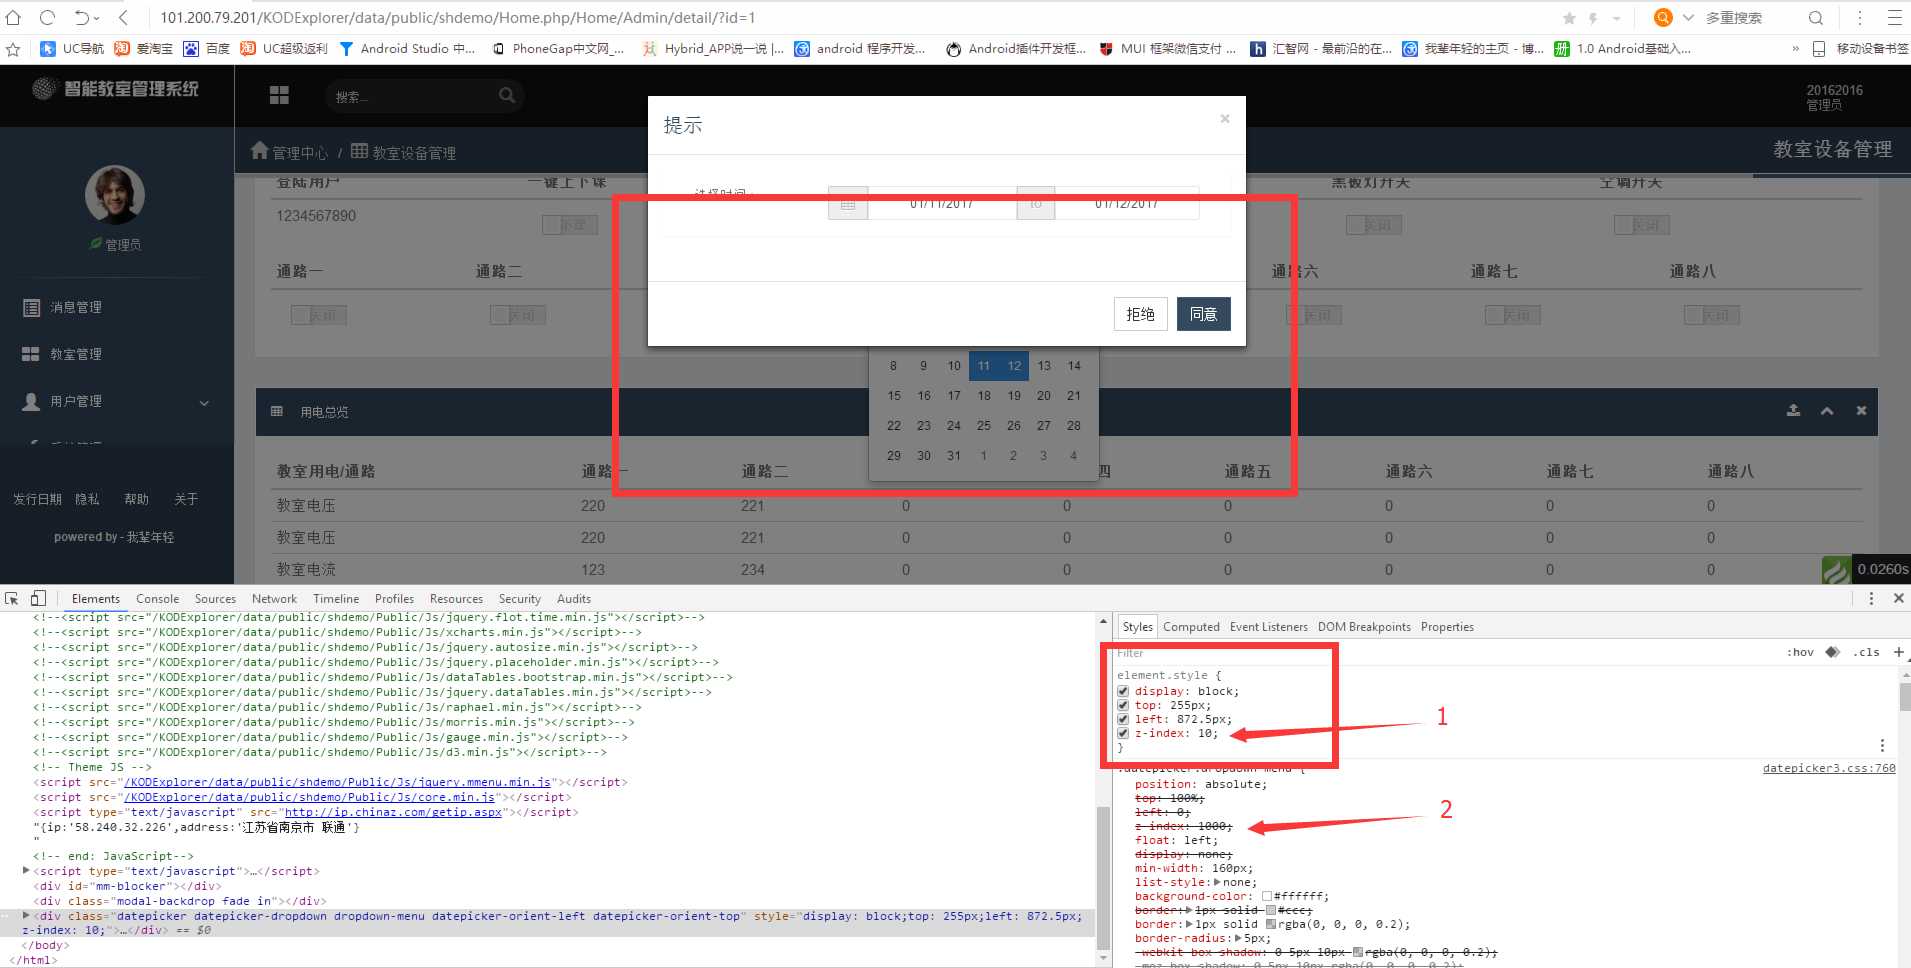Click the admin avatar picture in the sidebar
Image resolution: width=1911 pixels, height=968 pixels.
coord(115,195)
